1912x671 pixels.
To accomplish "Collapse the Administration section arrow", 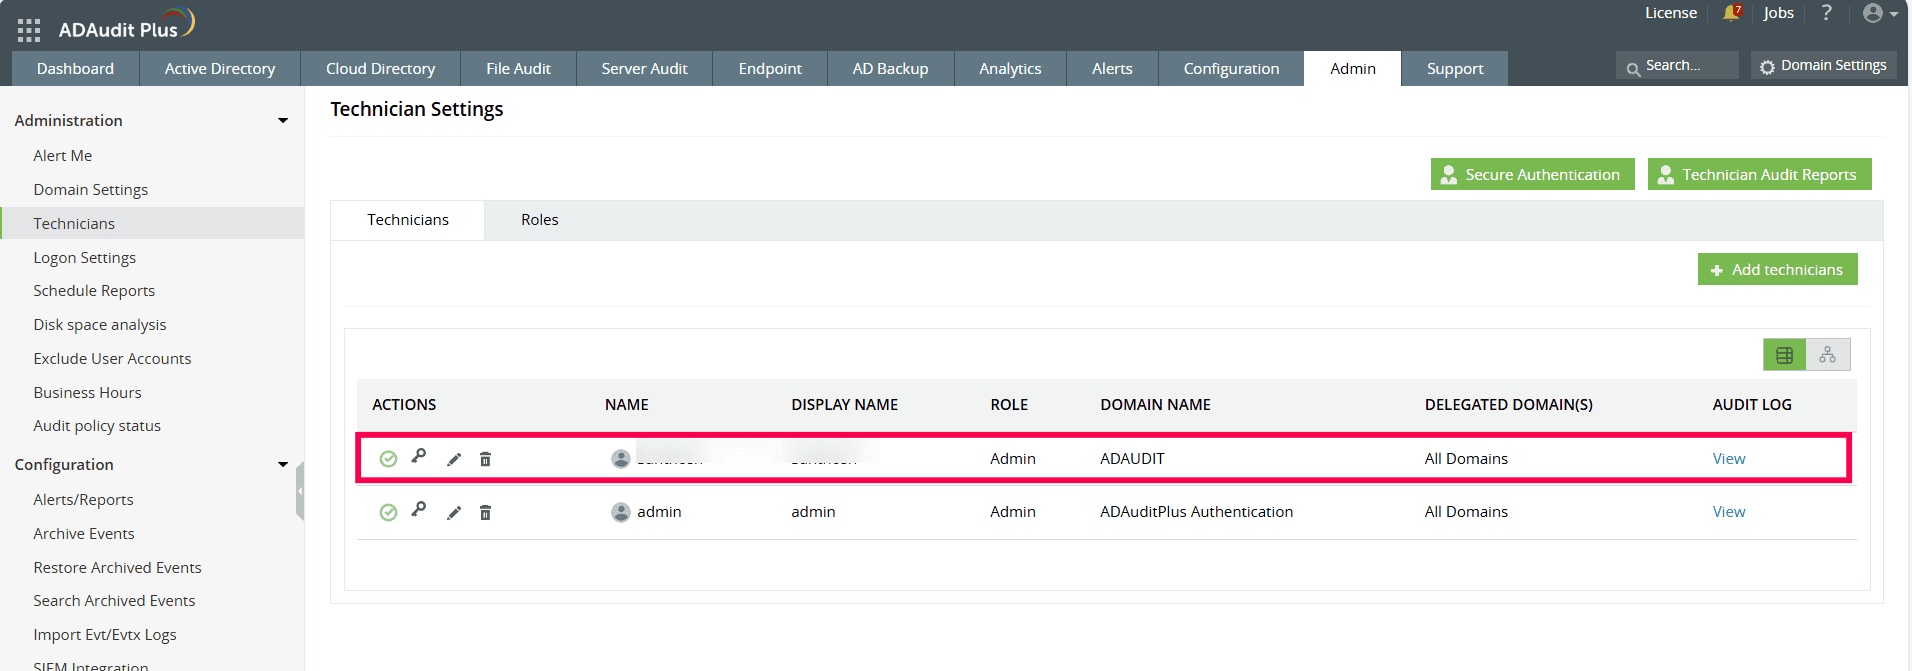I will click(x=283, y=121).
